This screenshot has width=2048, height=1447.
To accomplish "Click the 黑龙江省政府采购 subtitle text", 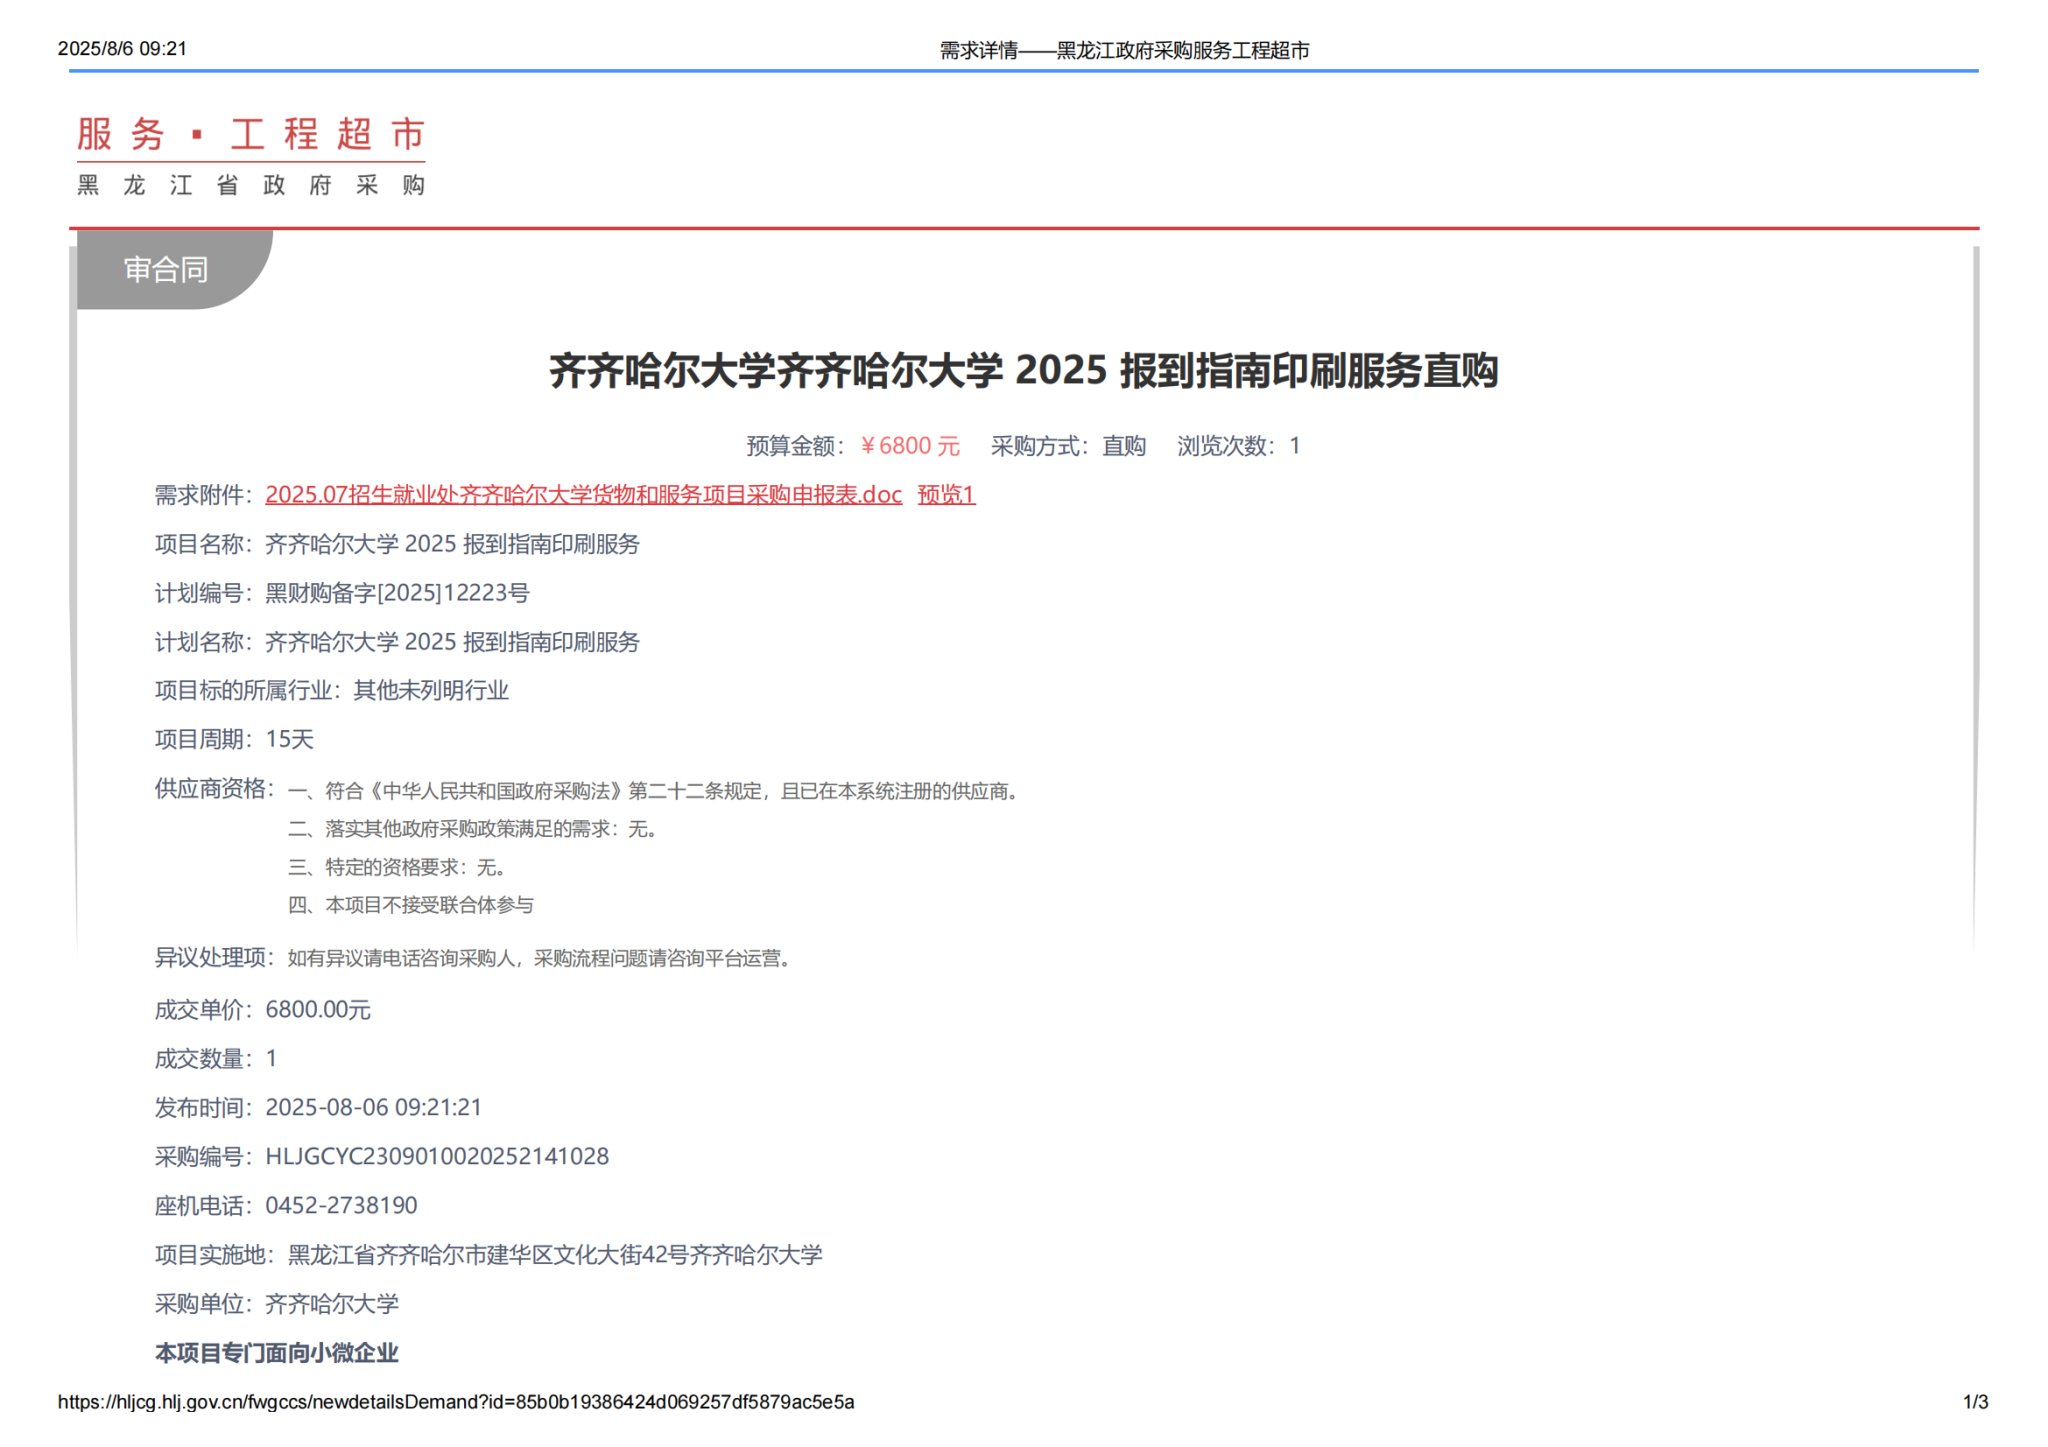I will pyautogui.click(x=251, y=185).
